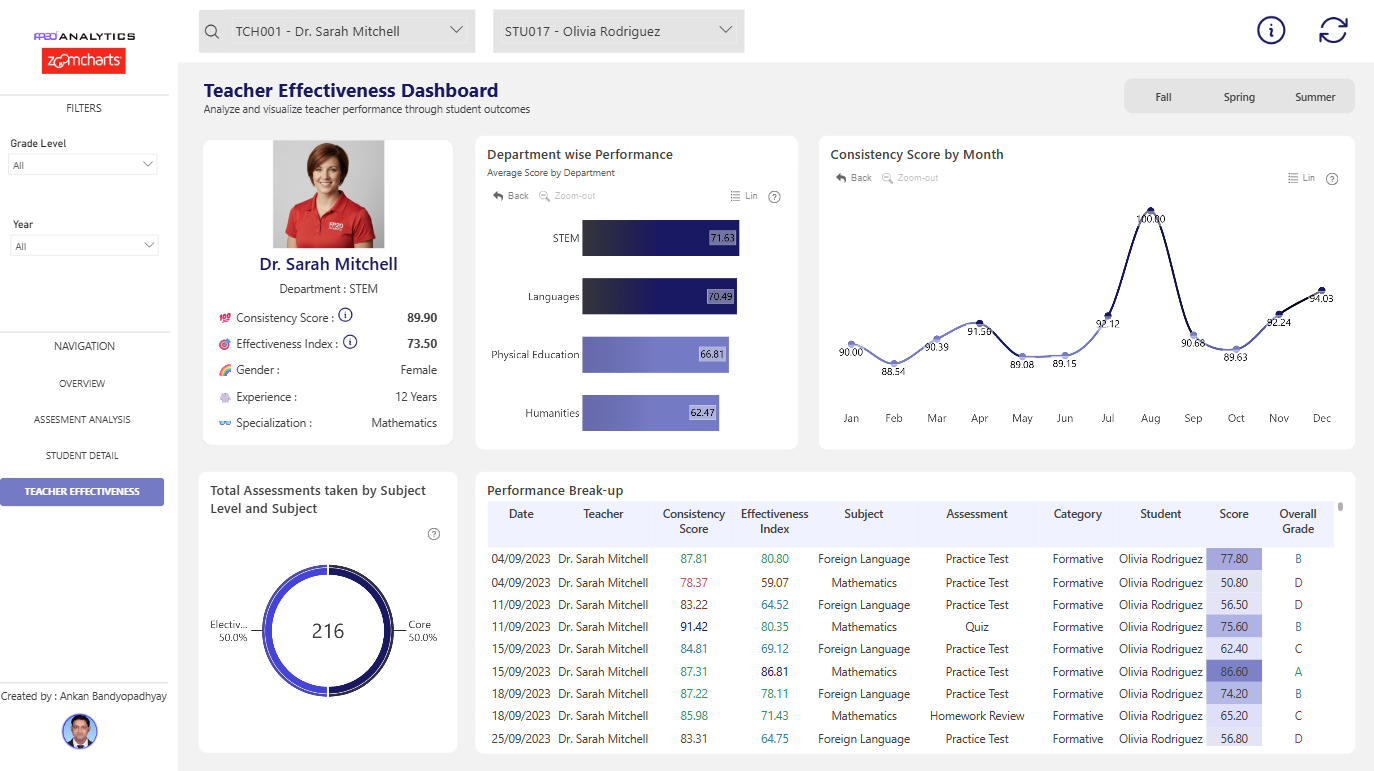Click Back on Consistency Score by Month chart
This screenshot has width=1374, height=771.
click(x=854, y=178)
